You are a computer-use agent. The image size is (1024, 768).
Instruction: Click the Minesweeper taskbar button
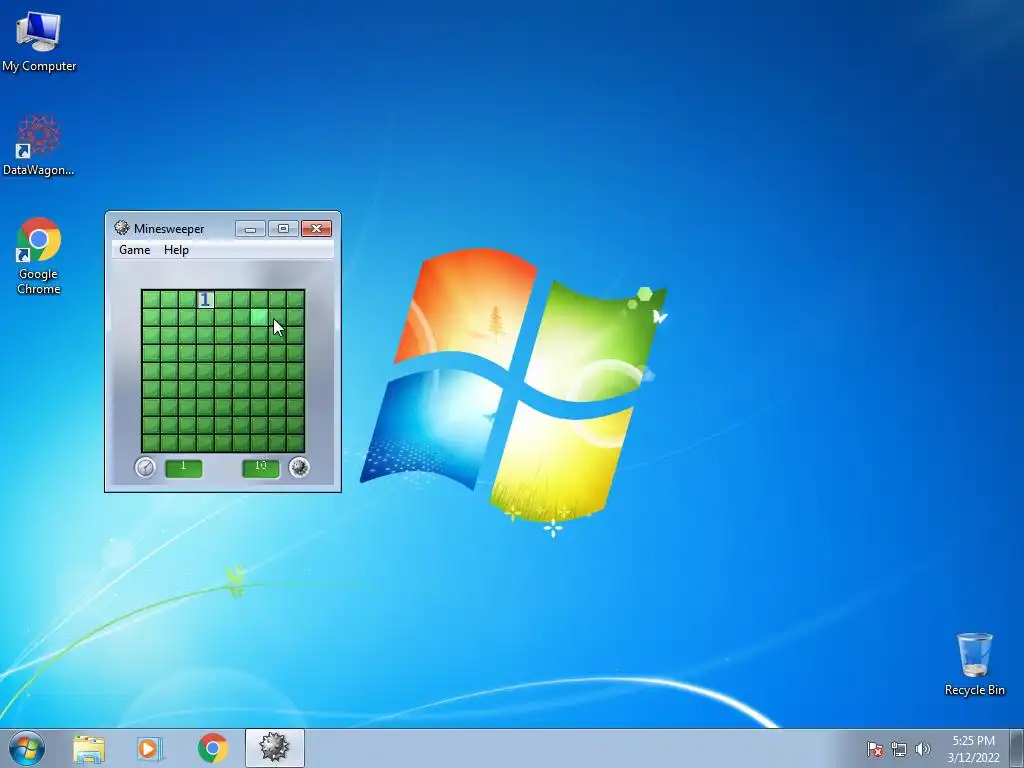tap(274, 748)
